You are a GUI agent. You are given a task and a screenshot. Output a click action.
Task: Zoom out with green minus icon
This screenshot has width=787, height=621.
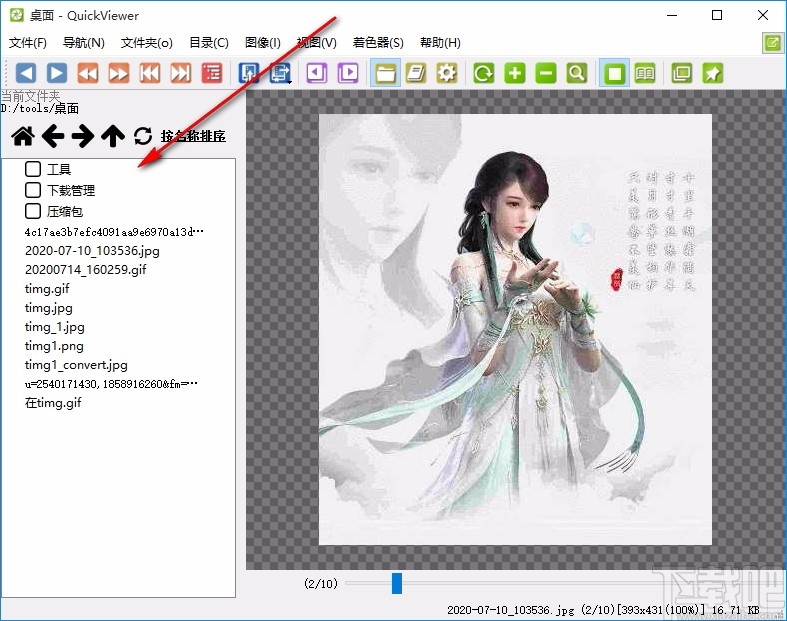point(546,73)
